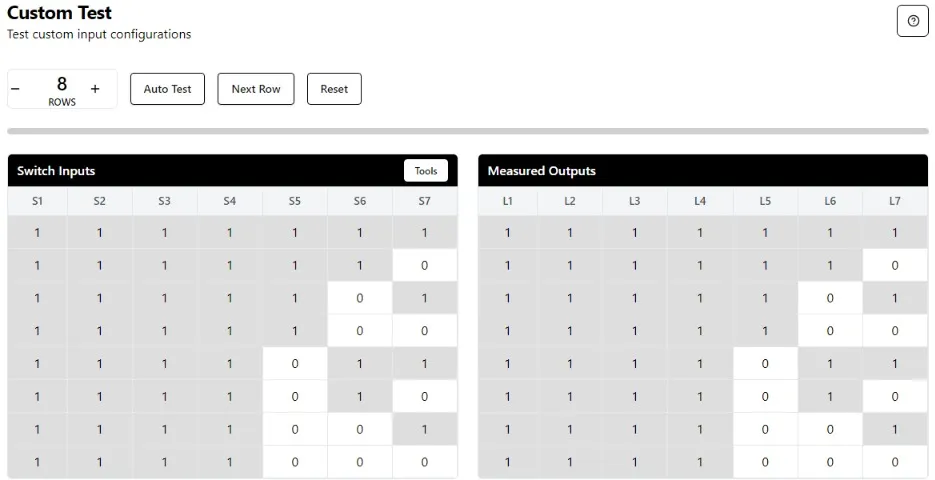Screen dimensions: 935x480
Task: Click the rows count number field
Action: [62, 85]
